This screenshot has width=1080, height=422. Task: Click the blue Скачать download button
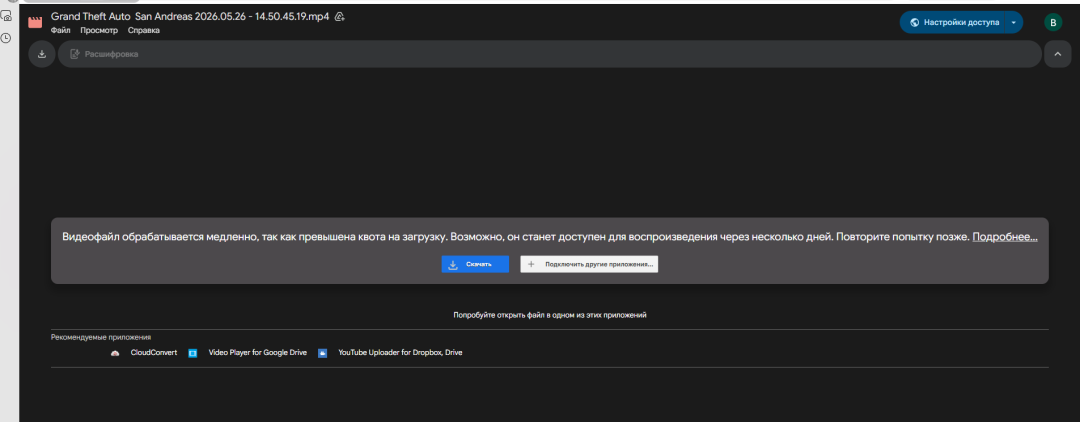pyautogui.click(x=475, y=264)
